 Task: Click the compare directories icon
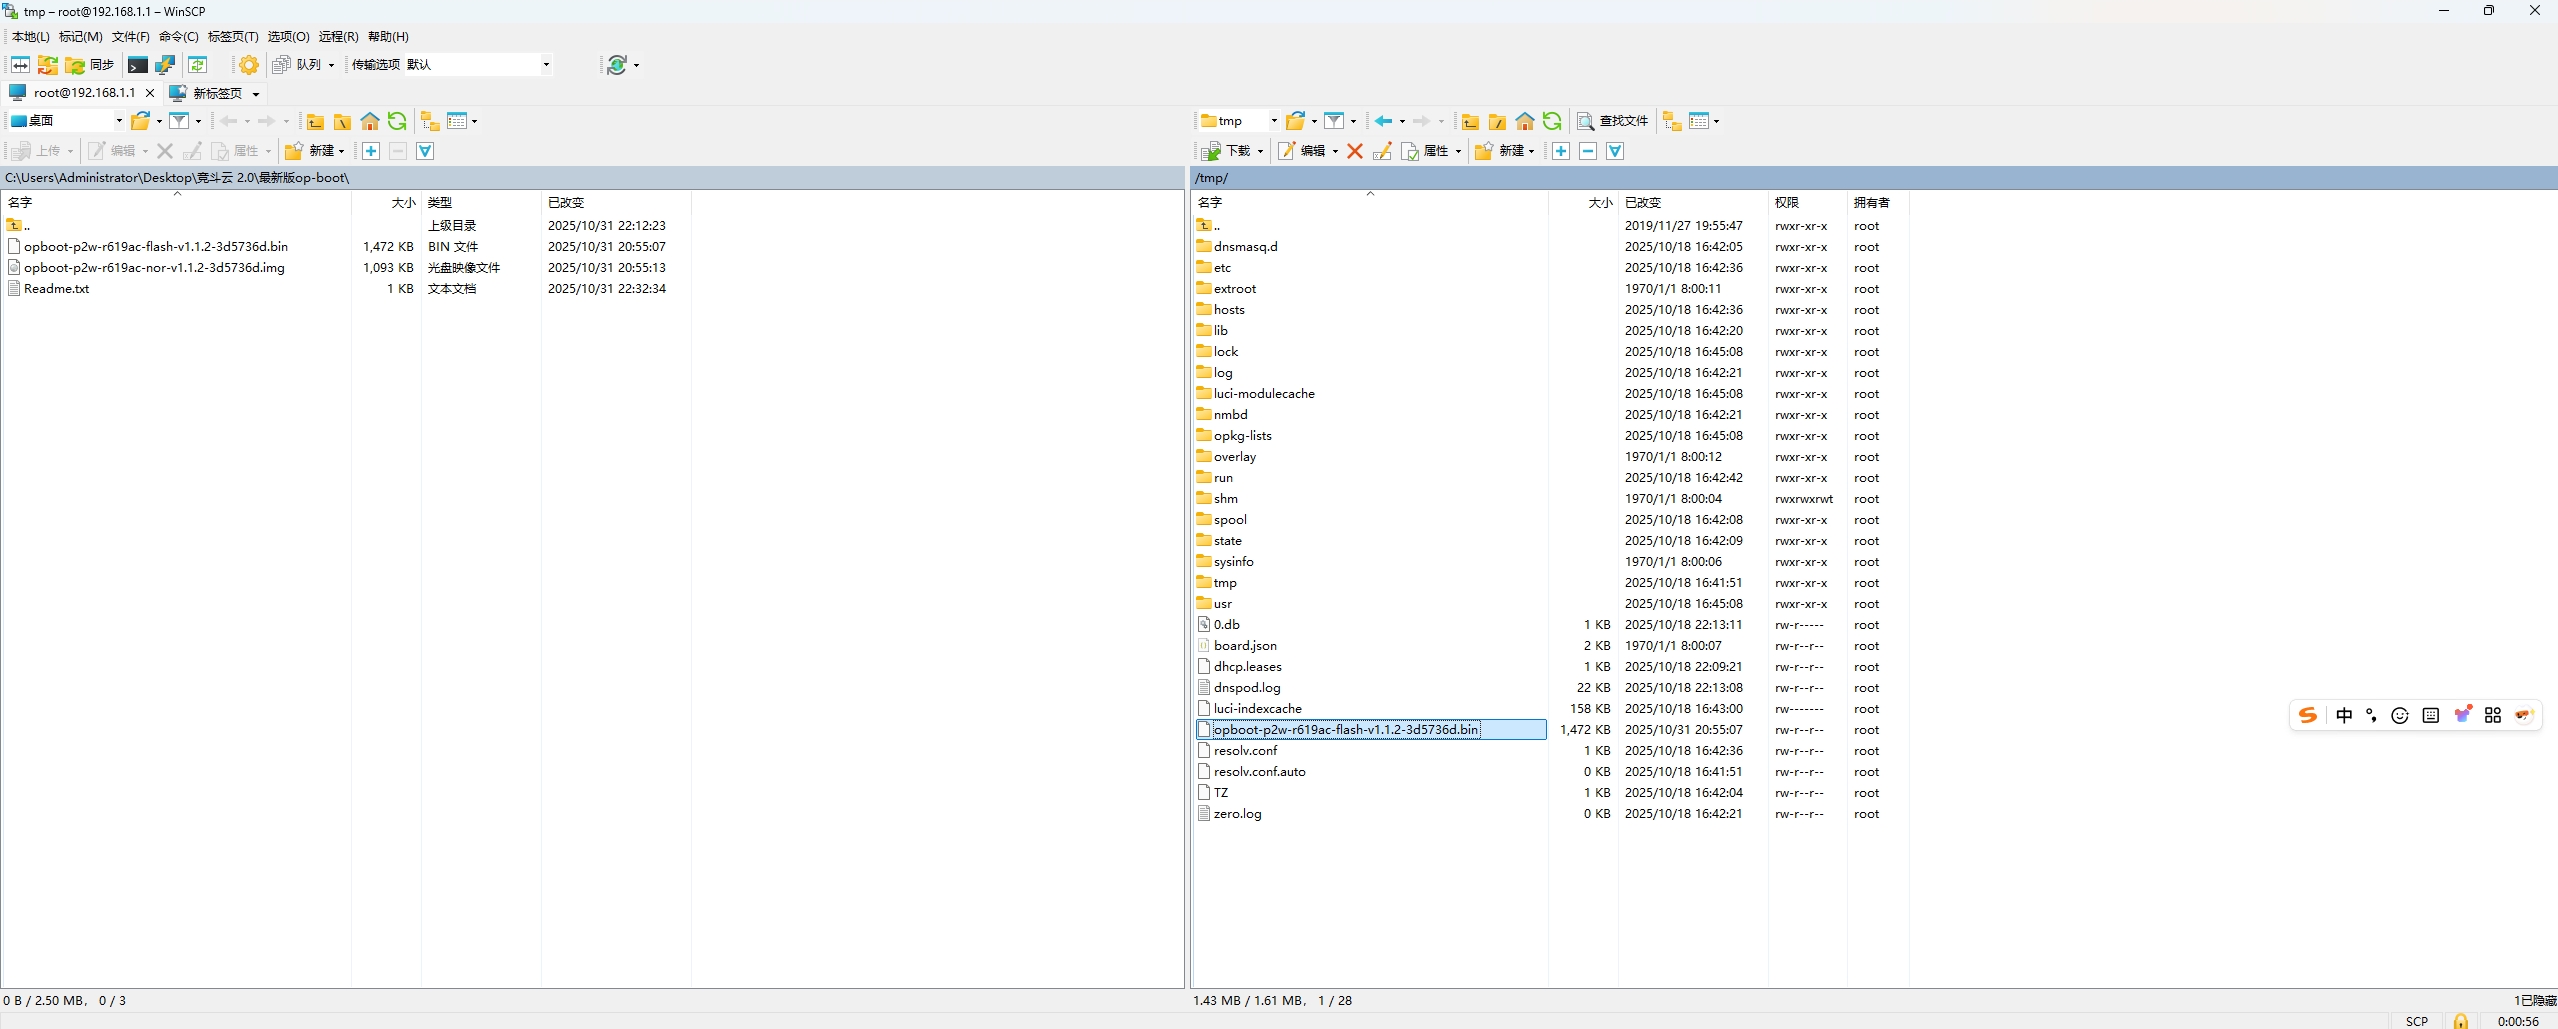coord(20,65)
